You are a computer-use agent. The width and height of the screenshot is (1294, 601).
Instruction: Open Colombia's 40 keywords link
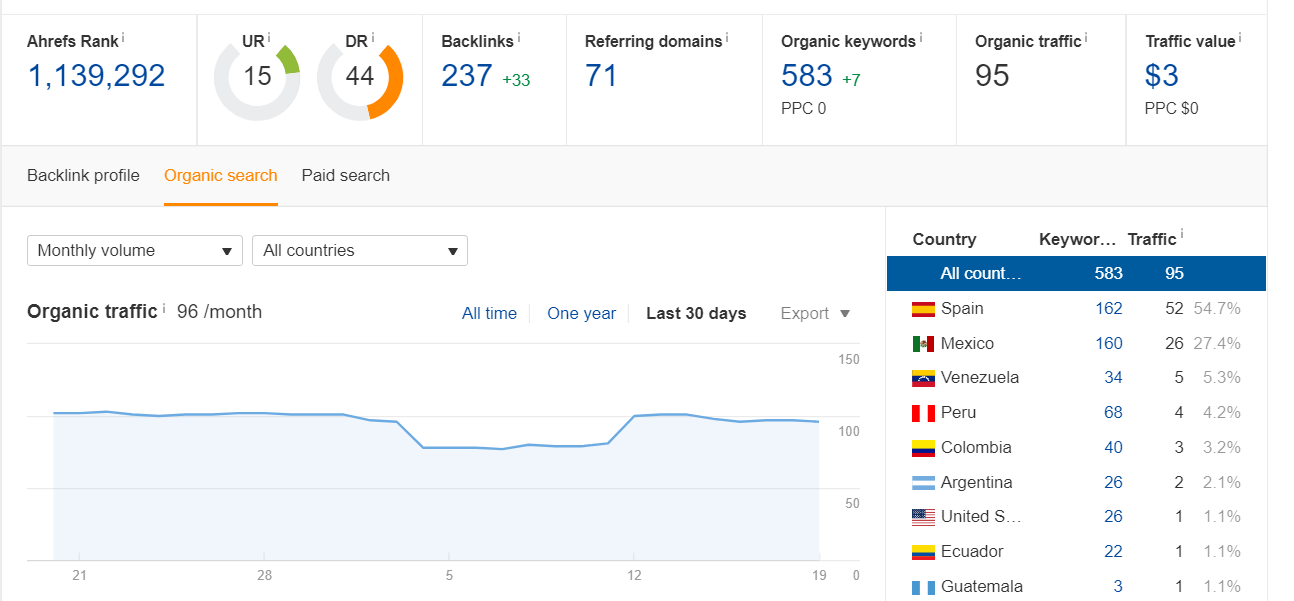click(1113, 448)
